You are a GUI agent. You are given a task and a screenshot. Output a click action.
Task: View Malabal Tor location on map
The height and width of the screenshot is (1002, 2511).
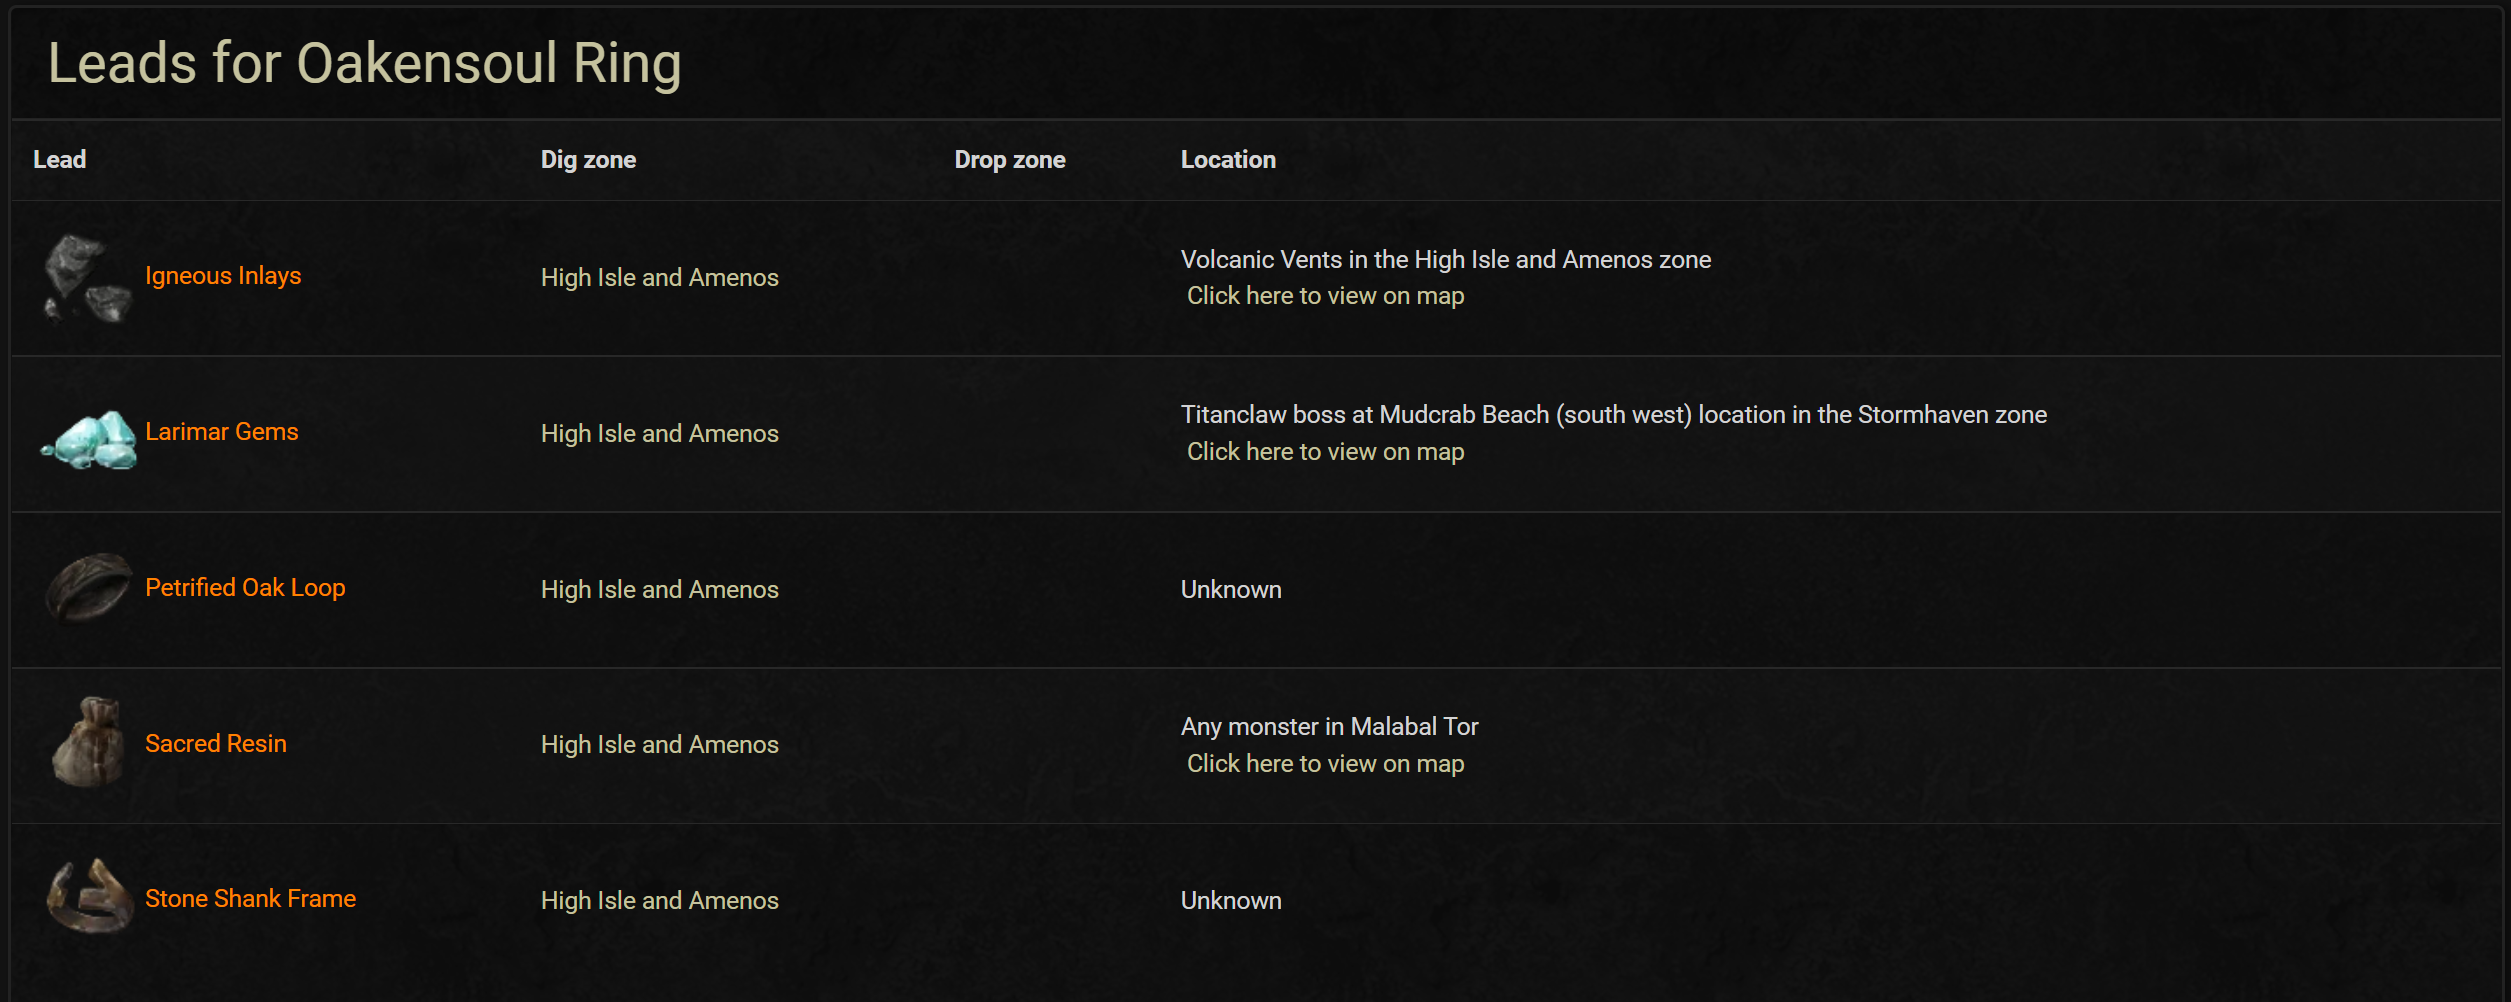click(1325, 764)
